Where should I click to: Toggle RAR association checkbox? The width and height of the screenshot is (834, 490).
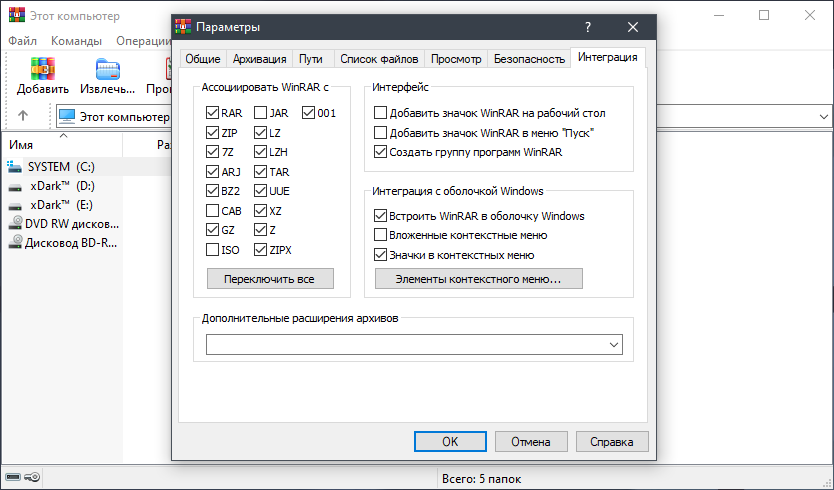(x=212, y=113)
